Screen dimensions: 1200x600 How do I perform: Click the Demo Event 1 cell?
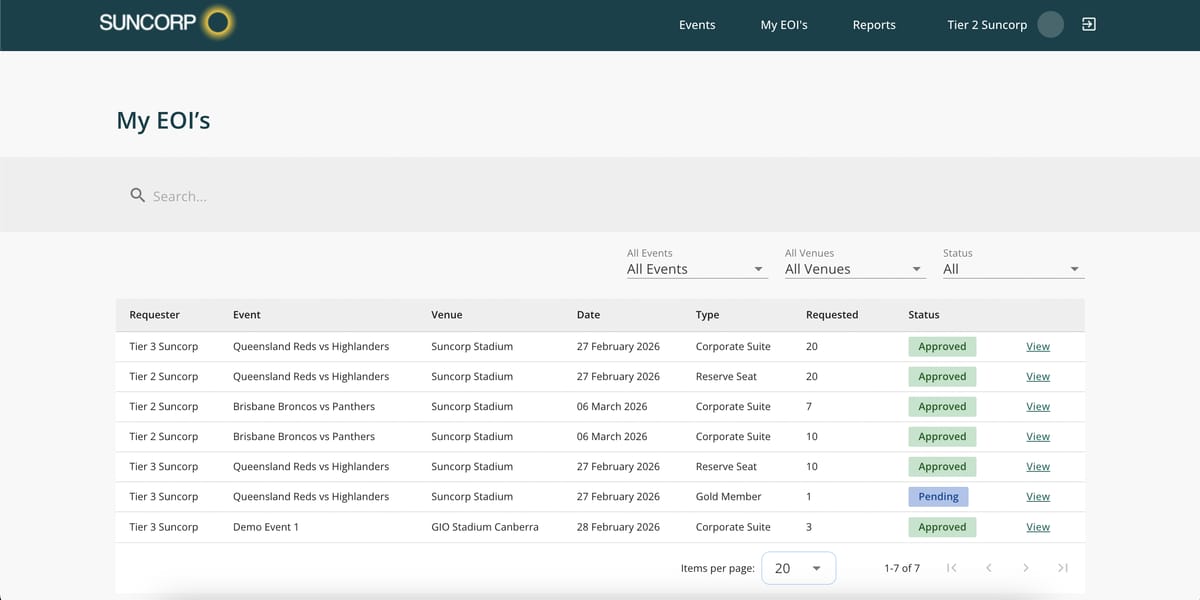pos(266,527)
